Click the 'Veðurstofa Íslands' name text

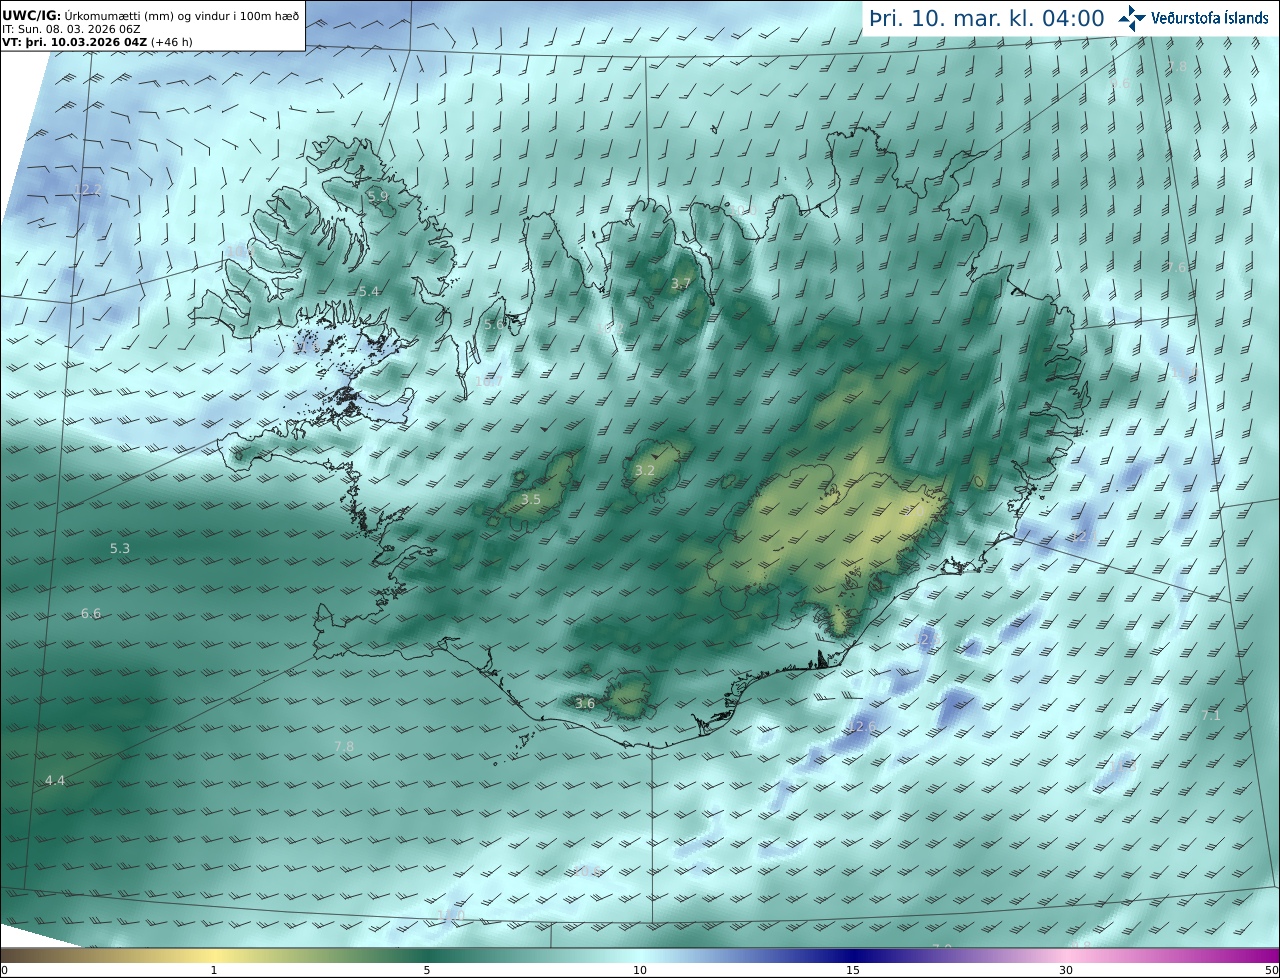tap(1209, 18)
